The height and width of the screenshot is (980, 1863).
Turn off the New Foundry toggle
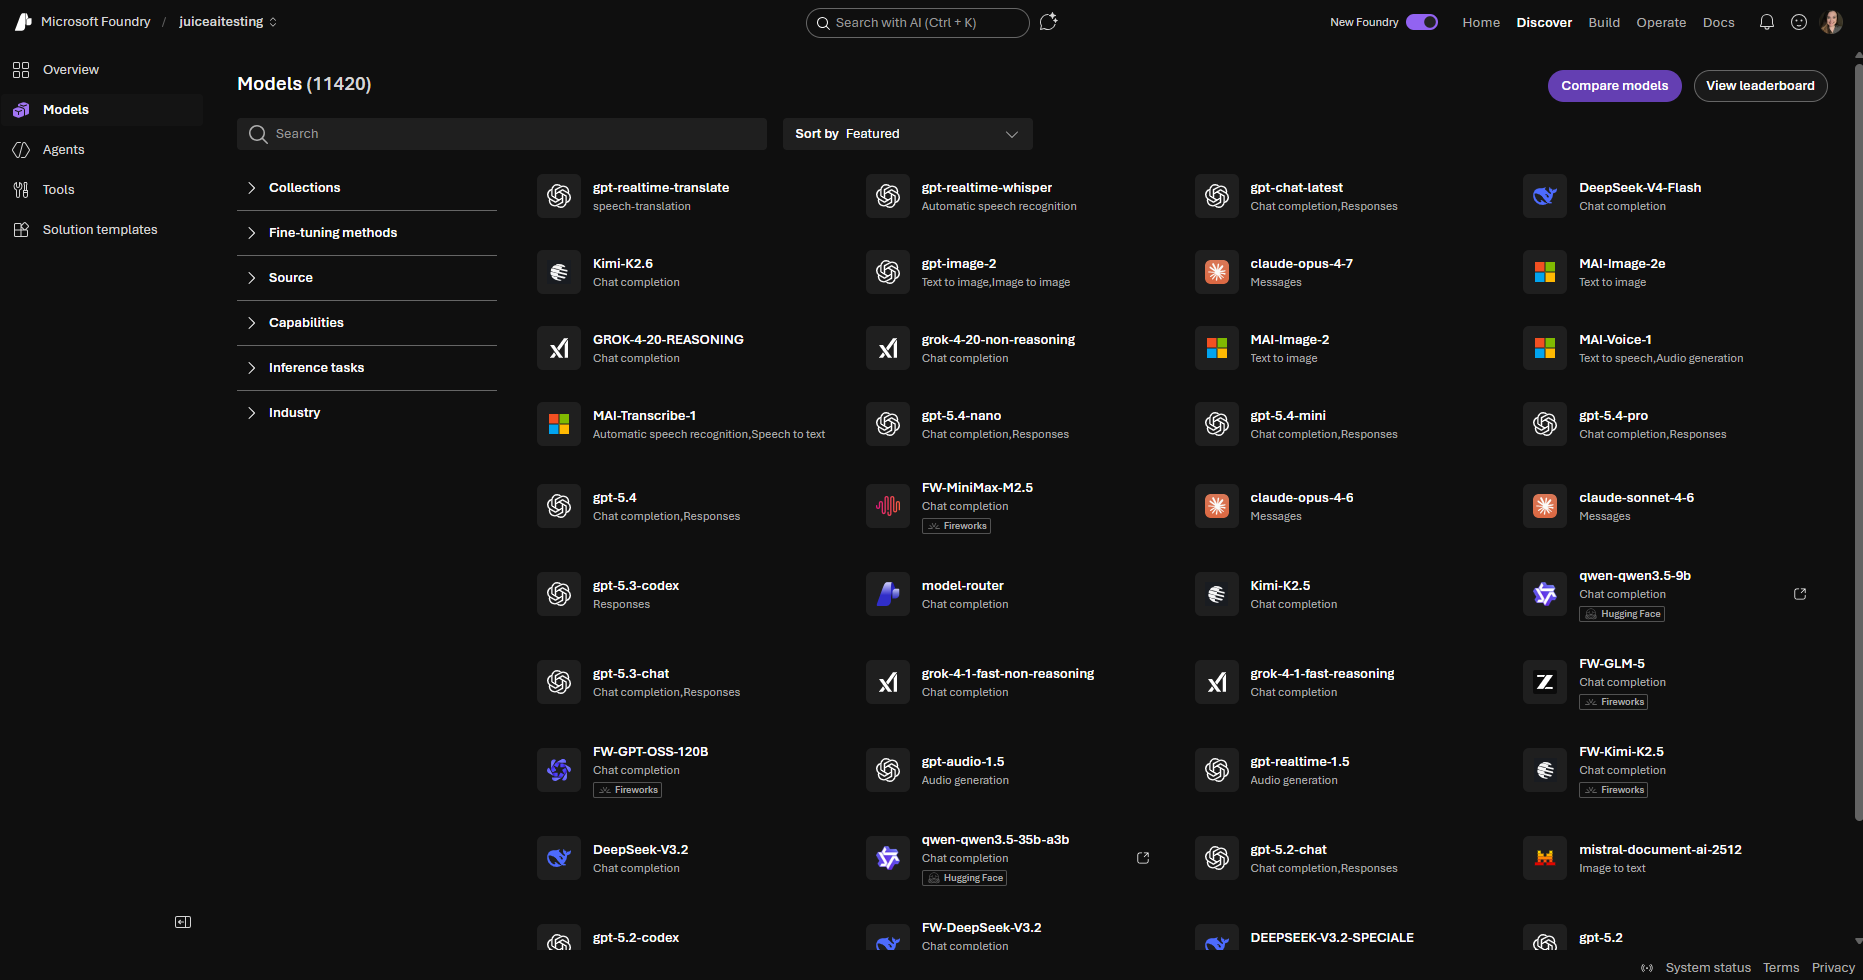(x=1422, y=22)
